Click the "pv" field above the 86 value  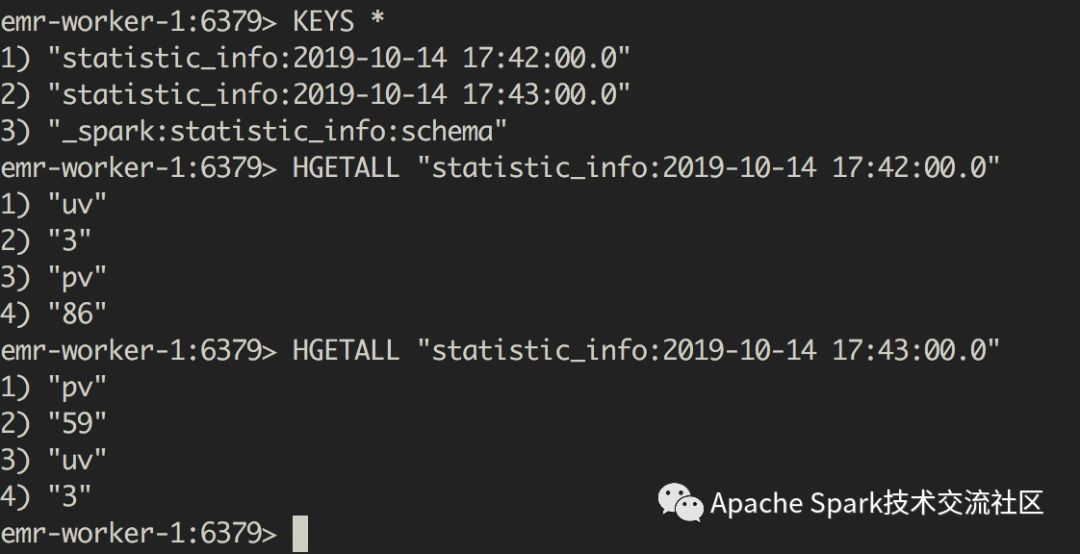(x=77, y=278)
